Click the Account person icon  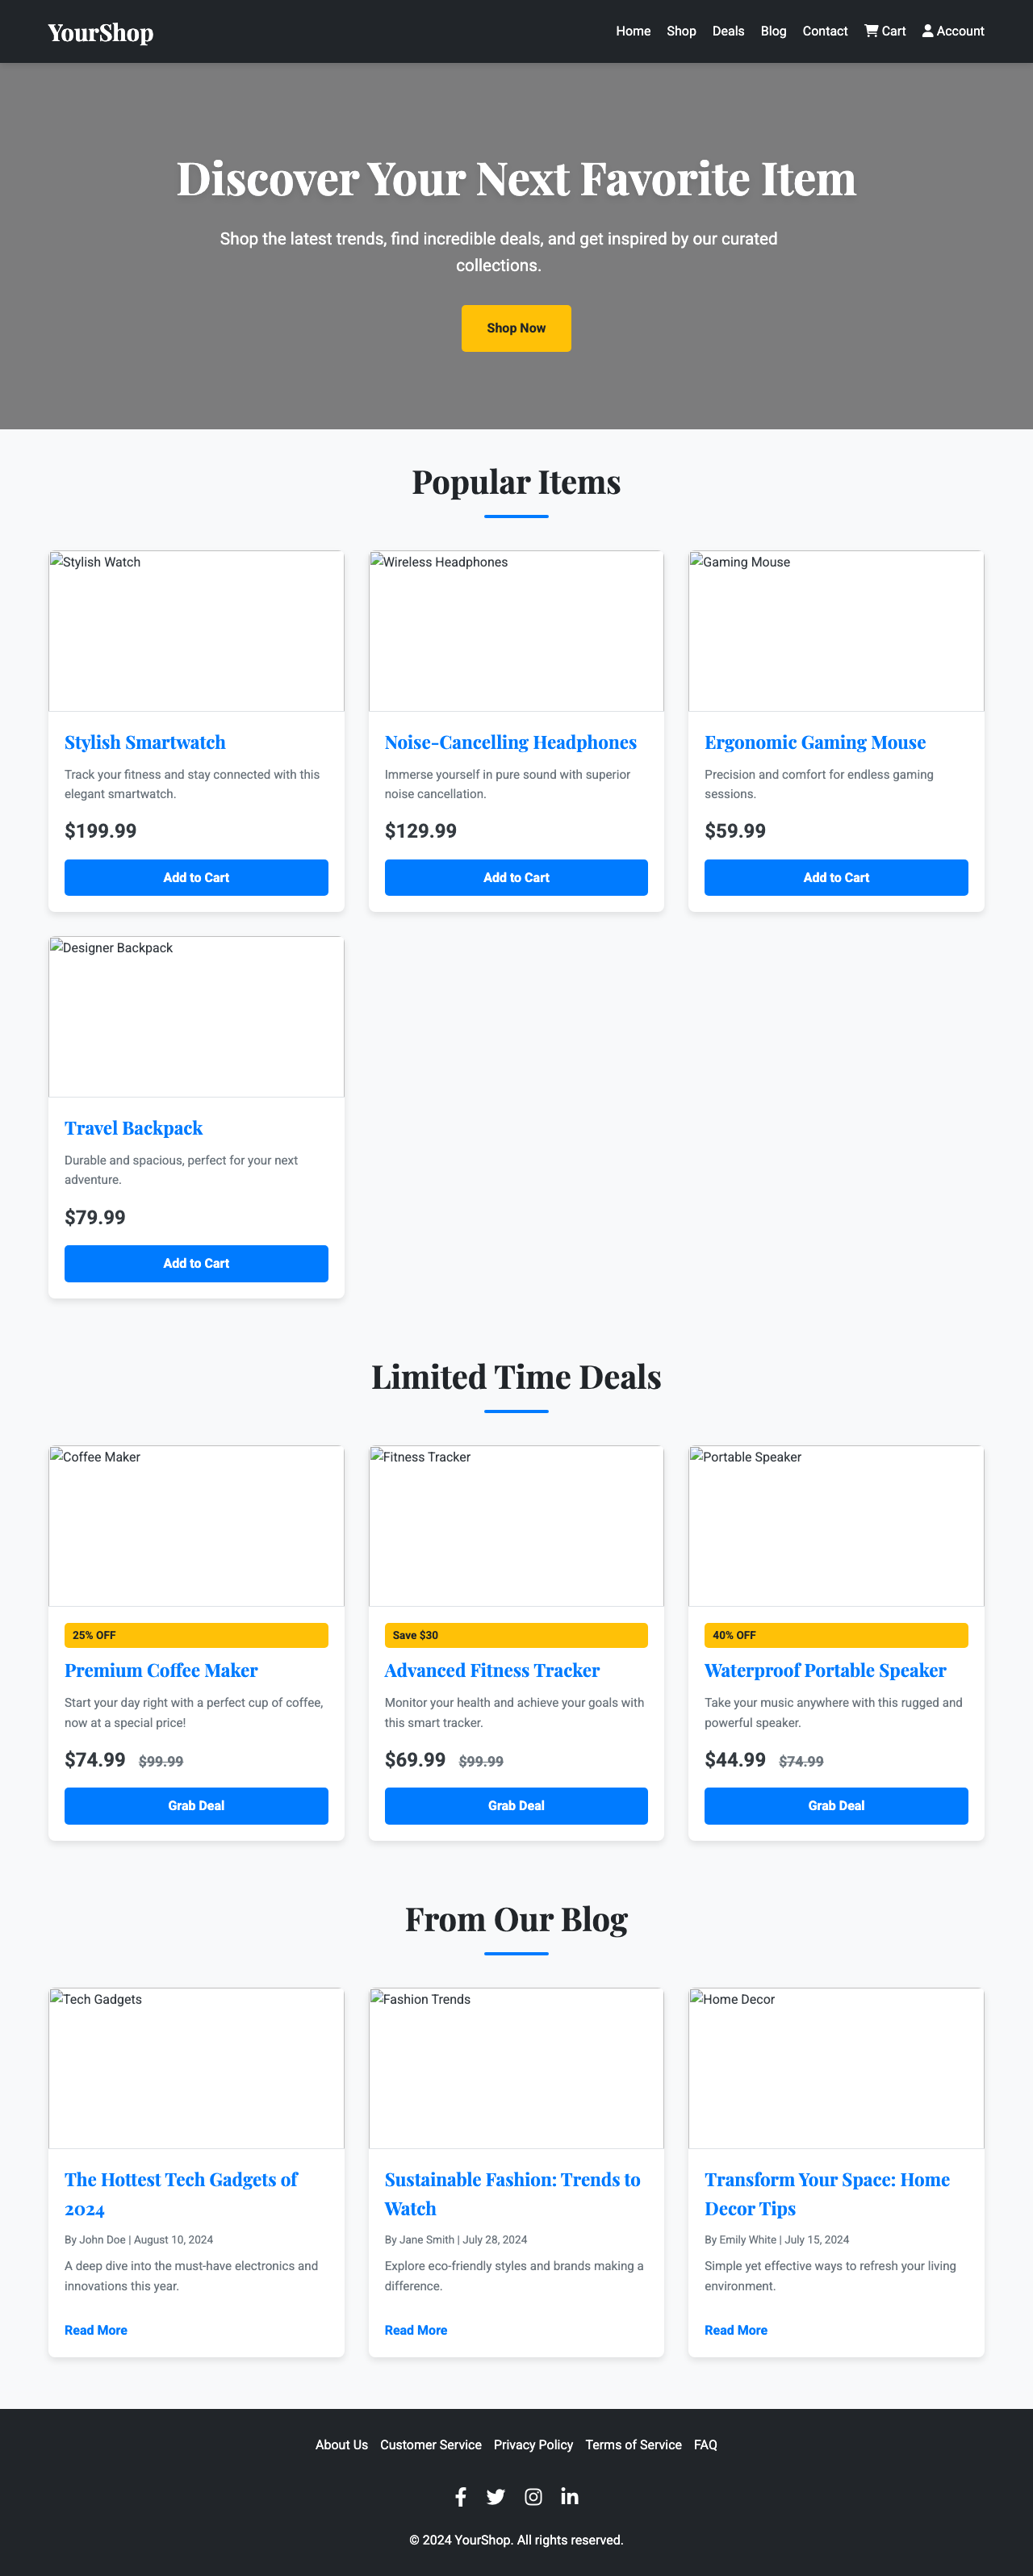(928, 31)
